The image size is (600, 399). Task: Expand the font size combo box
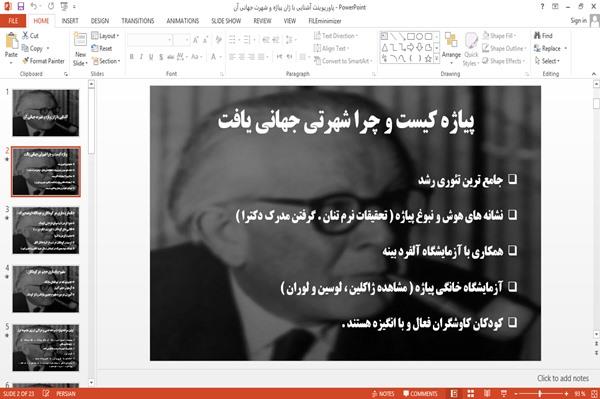[x=187, y=40]
